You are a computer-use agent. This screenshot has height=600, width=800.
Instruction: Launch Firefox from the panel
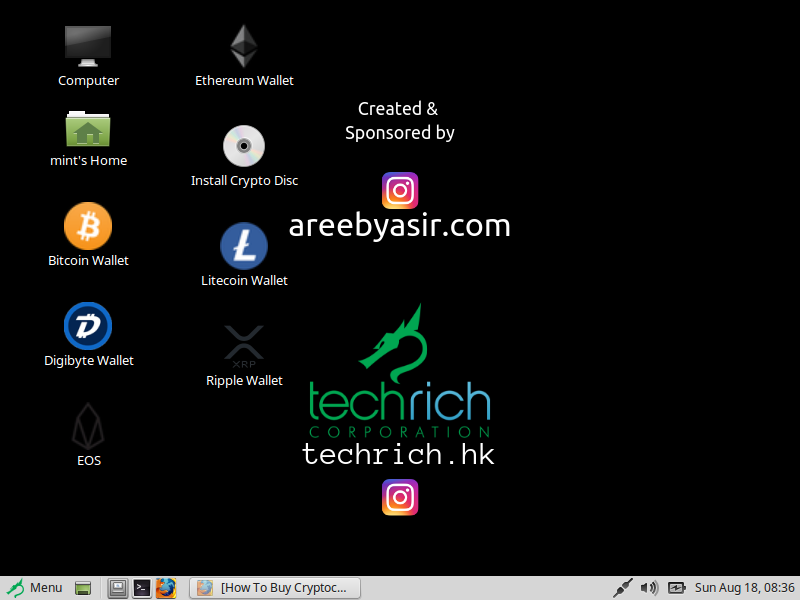[166, 588]
